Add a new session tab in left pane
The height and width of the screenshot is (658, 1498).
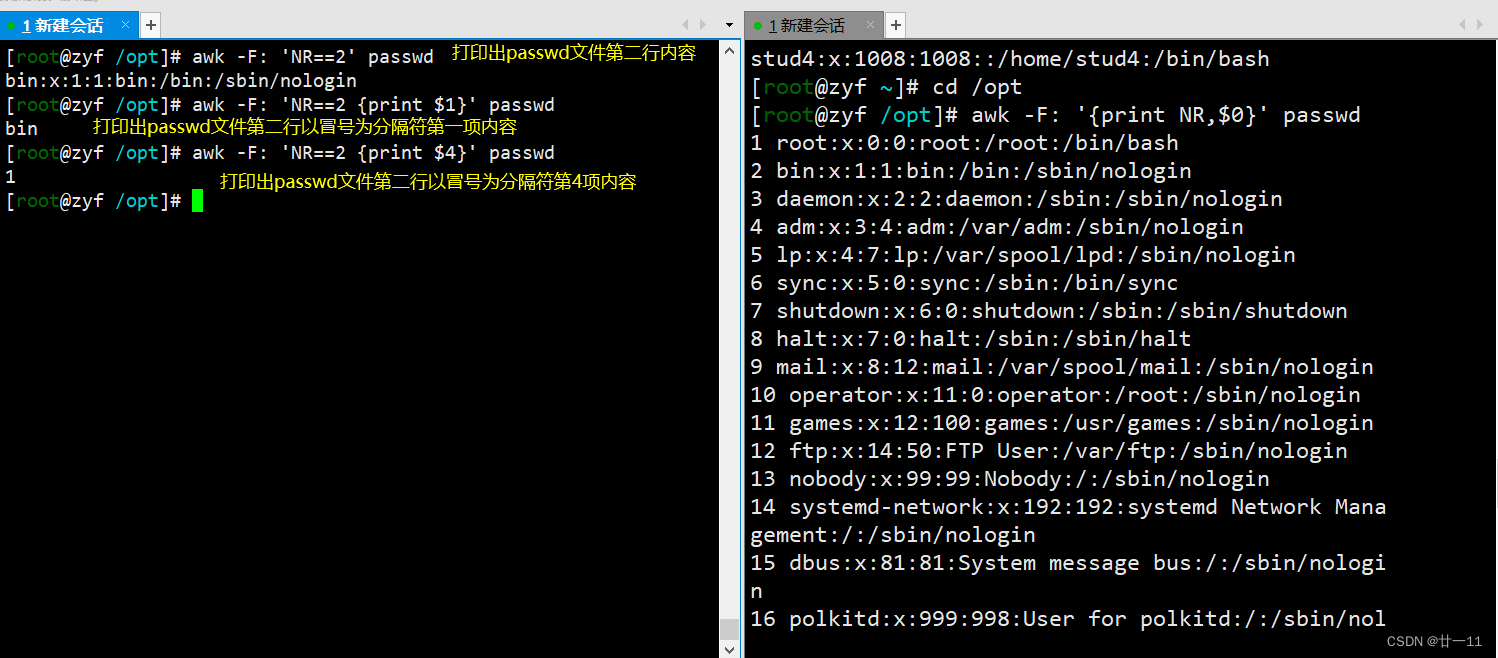click(x=150, y=25)
